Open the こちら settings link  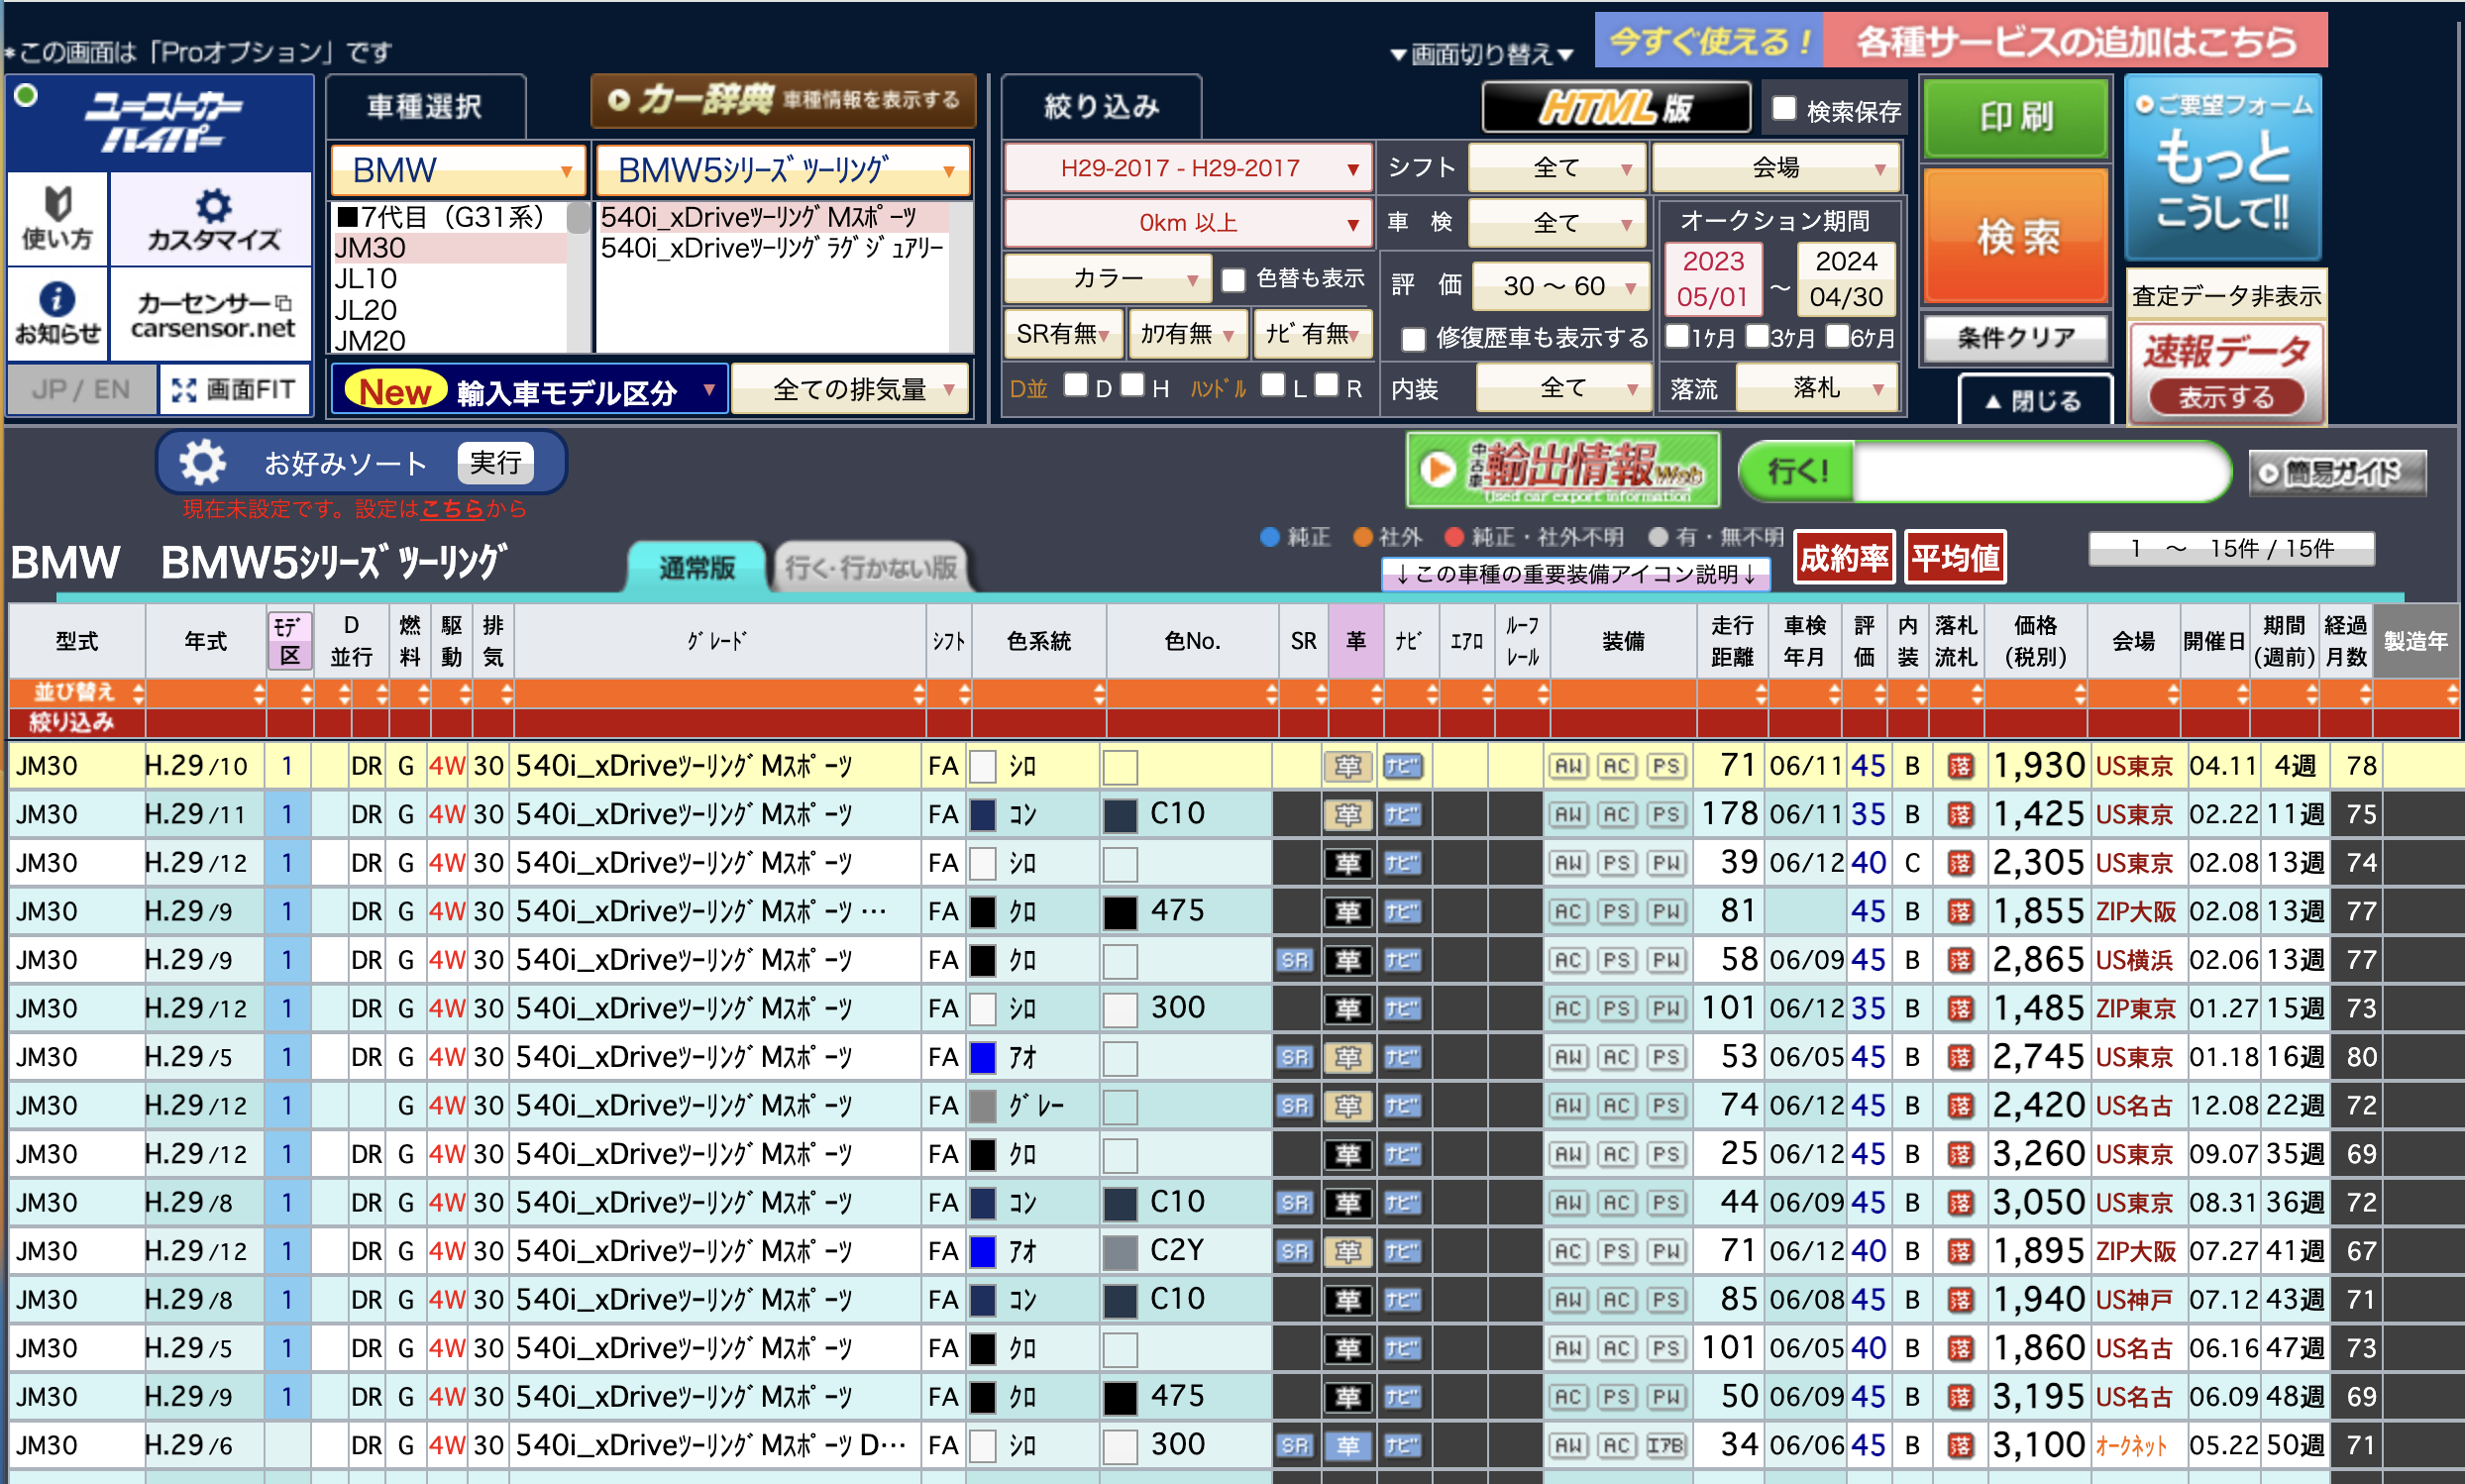pos(452,509)
